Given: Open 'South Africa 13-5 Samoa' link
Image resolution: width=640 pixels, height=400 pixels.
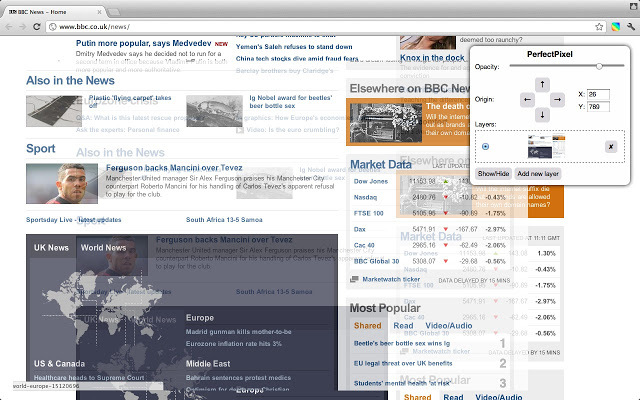Looking at the screenshot, I should pos(224,220).
